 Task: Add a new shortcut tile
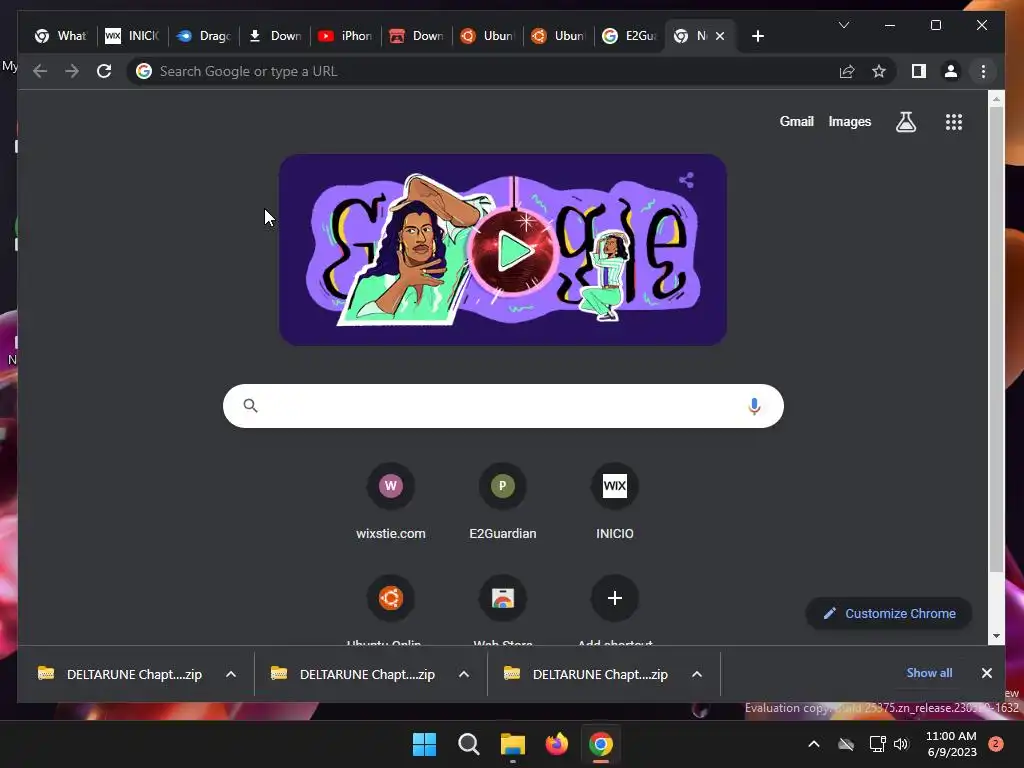615,609
